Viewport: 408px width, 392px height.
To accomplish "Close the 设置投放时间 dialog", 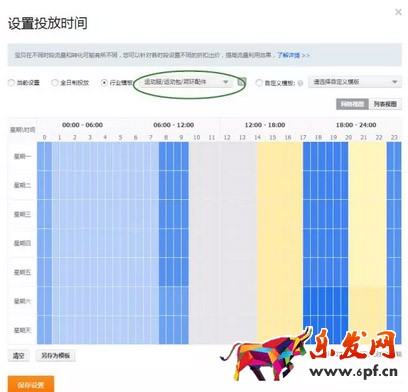I will (x=398, y=12).
